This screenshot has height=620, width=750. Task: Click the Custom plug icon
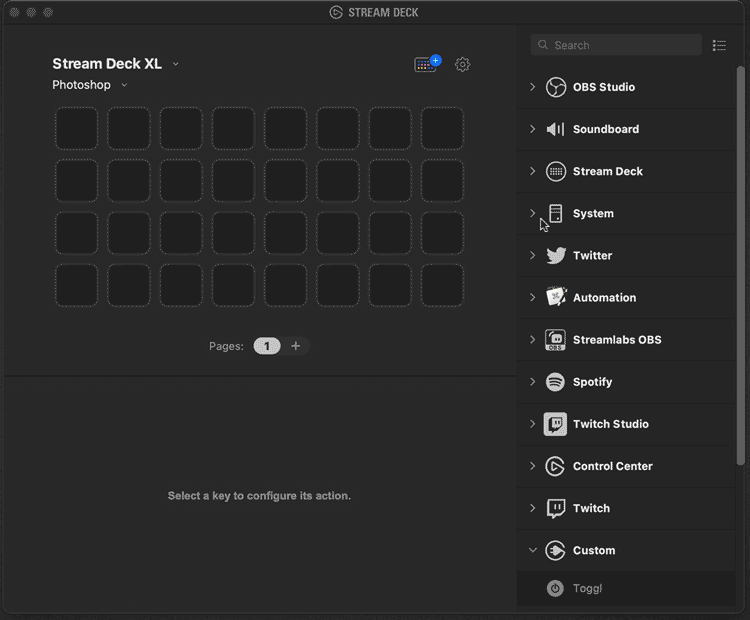coord(555,550)
